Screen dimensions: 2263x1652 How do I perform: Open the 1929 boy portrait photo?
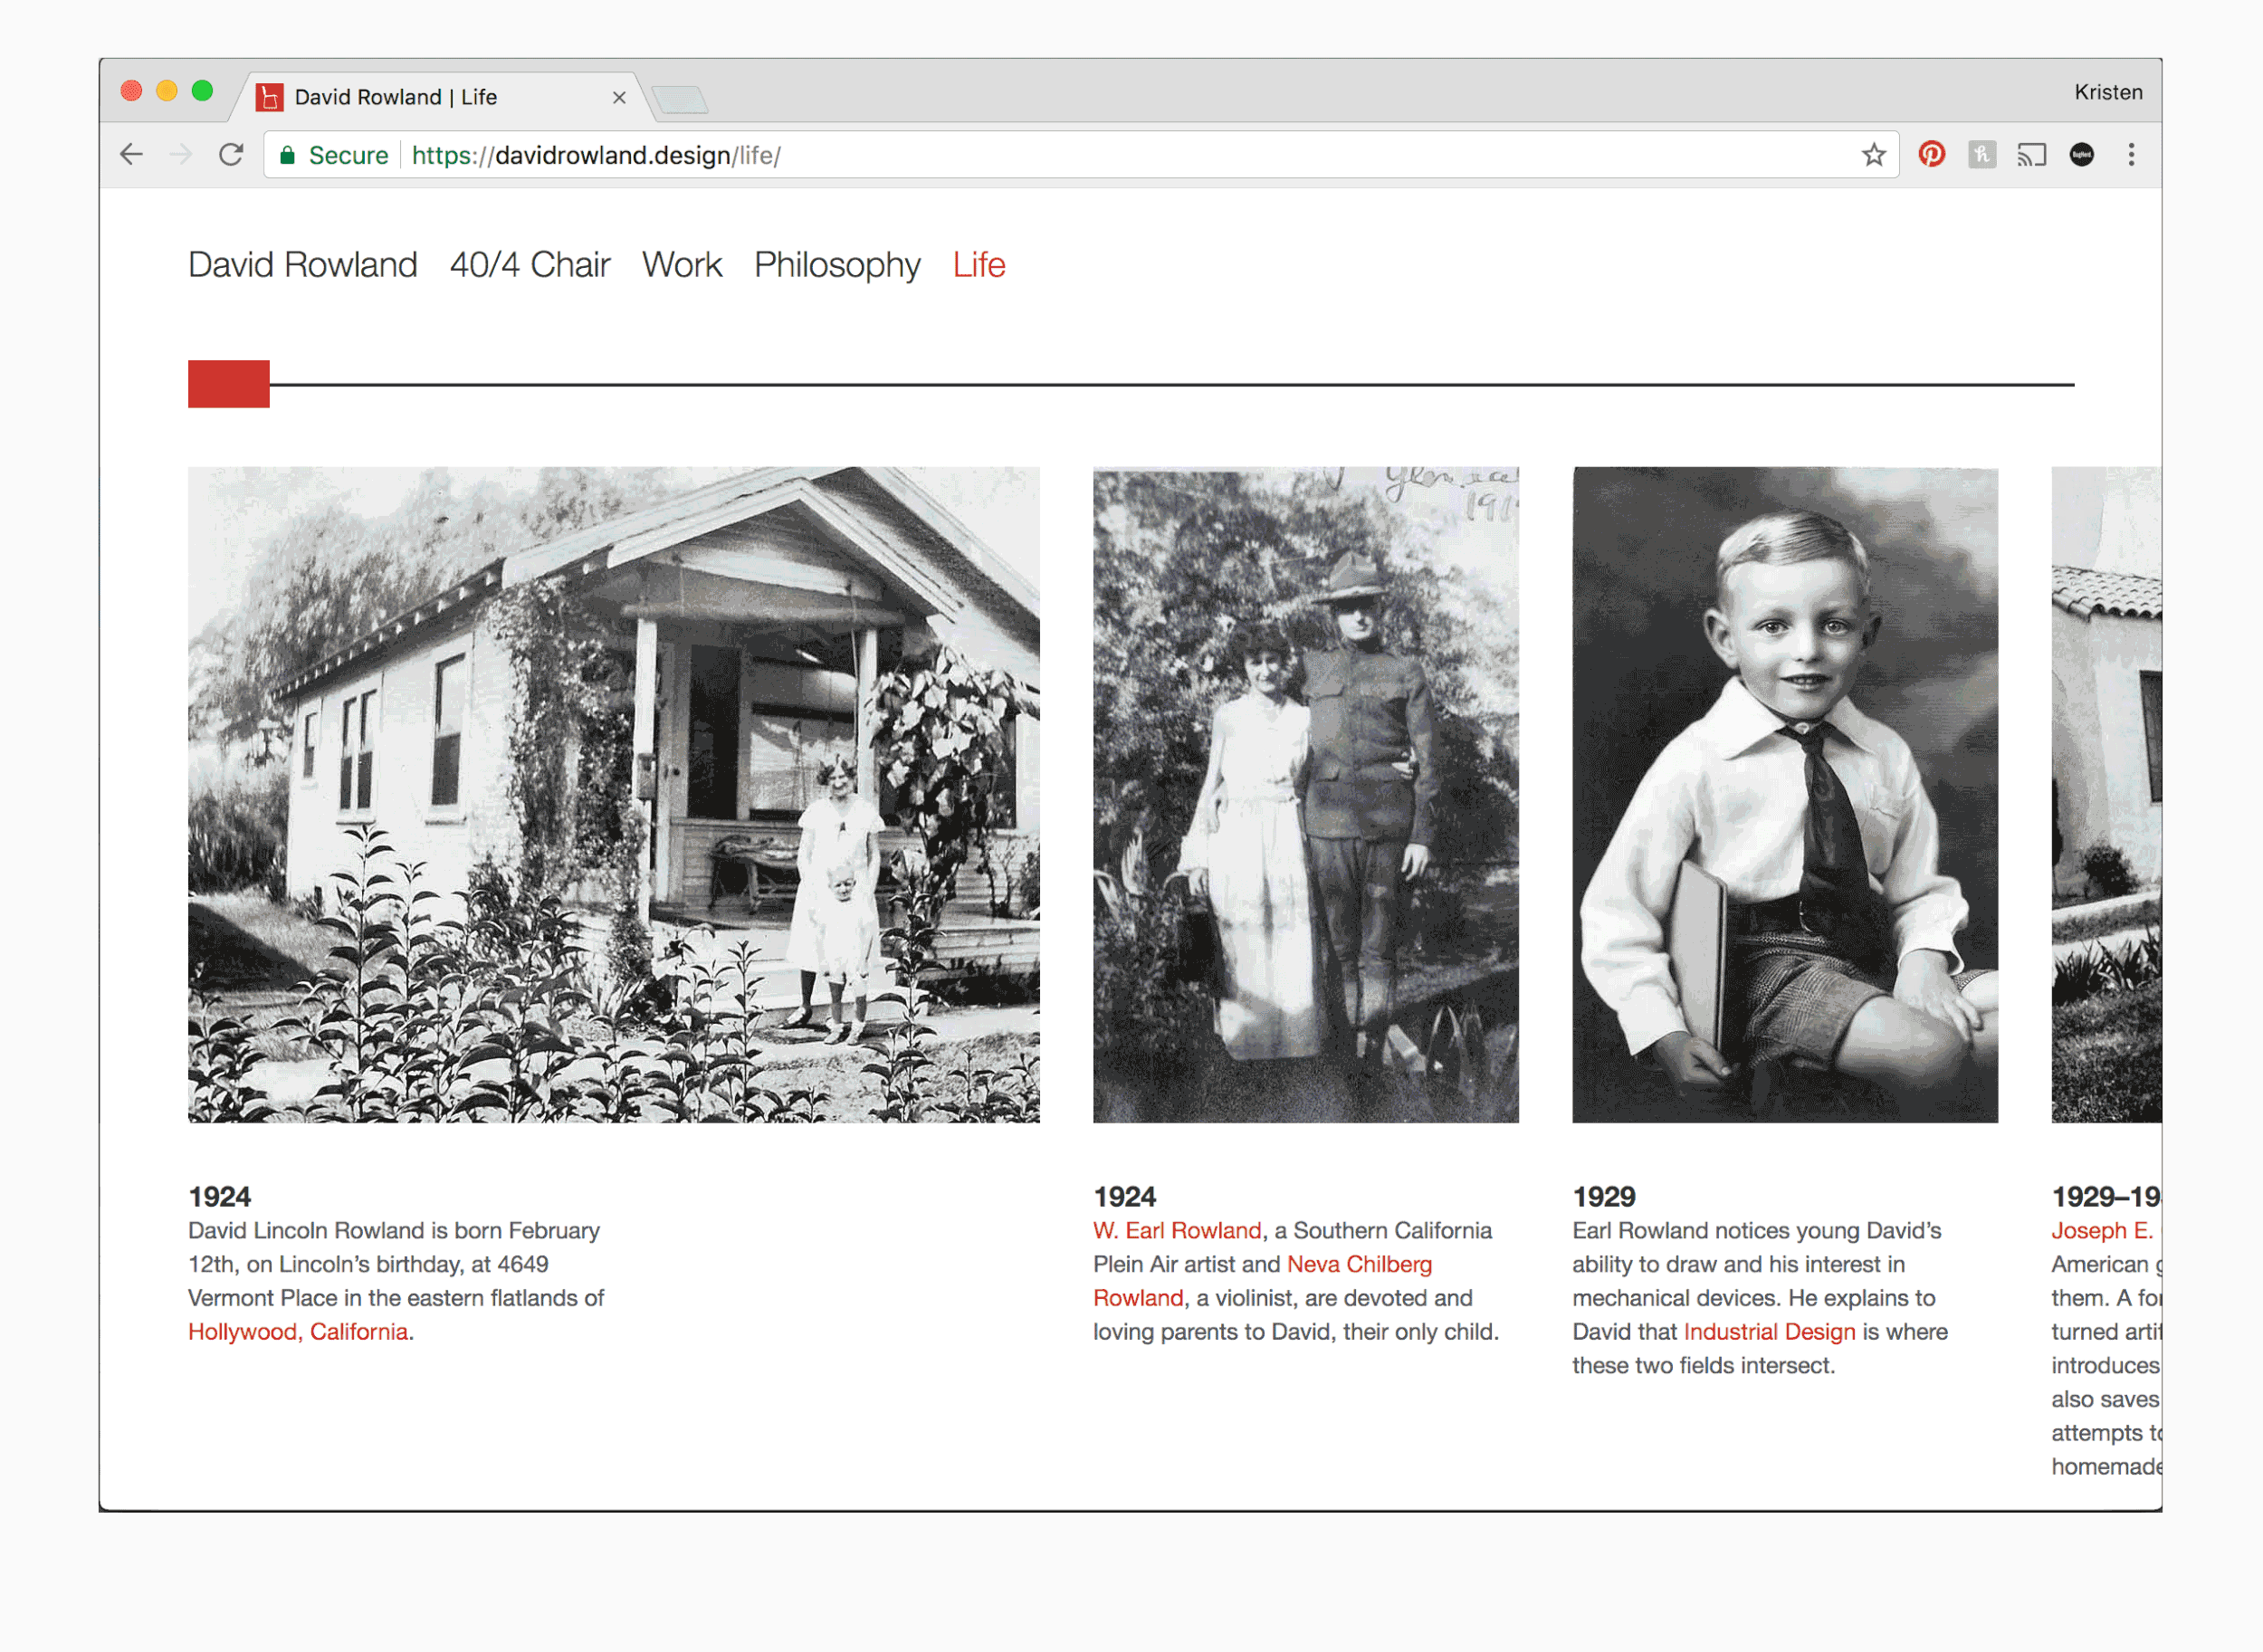coord(1784,795)
